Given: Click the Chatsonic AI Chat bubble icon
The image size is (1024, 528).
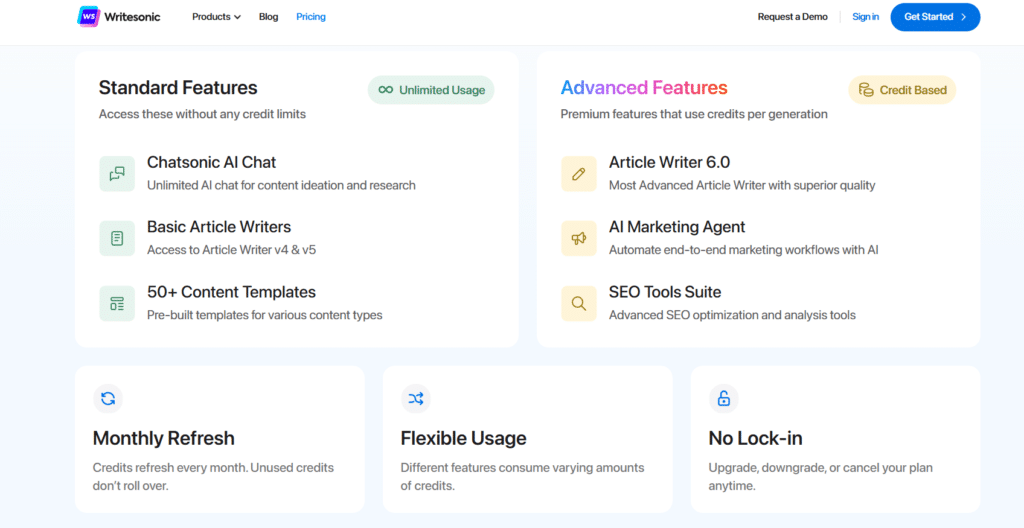Looking at the screenshot, I should (x=117, y=174).
